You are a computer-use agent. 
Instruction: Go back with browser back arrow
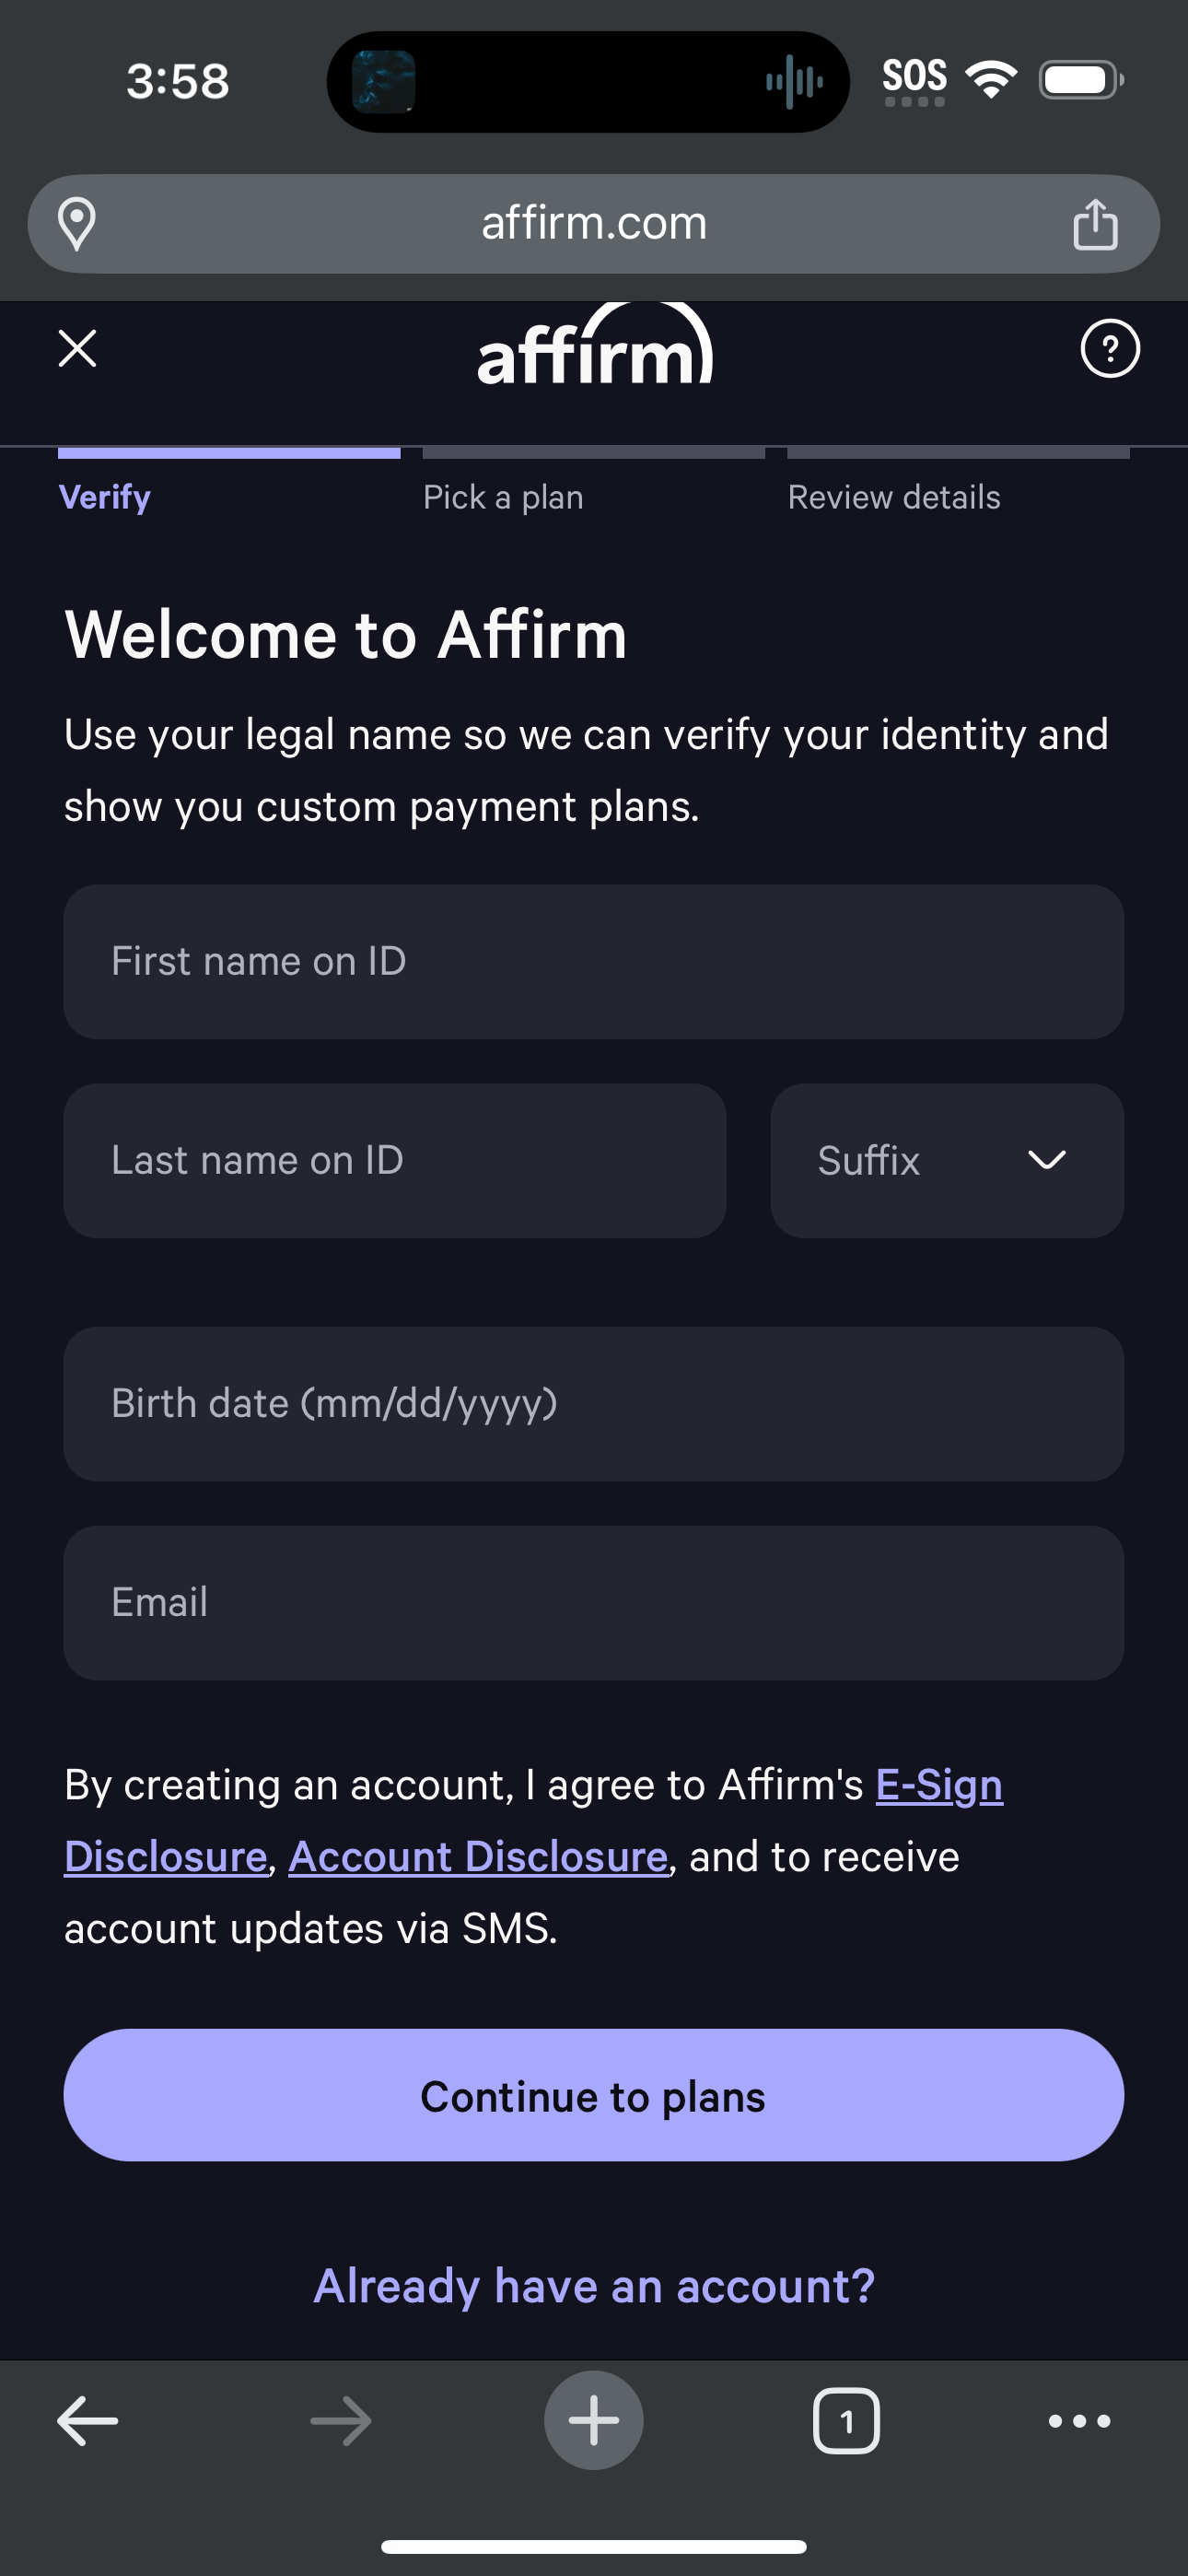coord(88,2420)
